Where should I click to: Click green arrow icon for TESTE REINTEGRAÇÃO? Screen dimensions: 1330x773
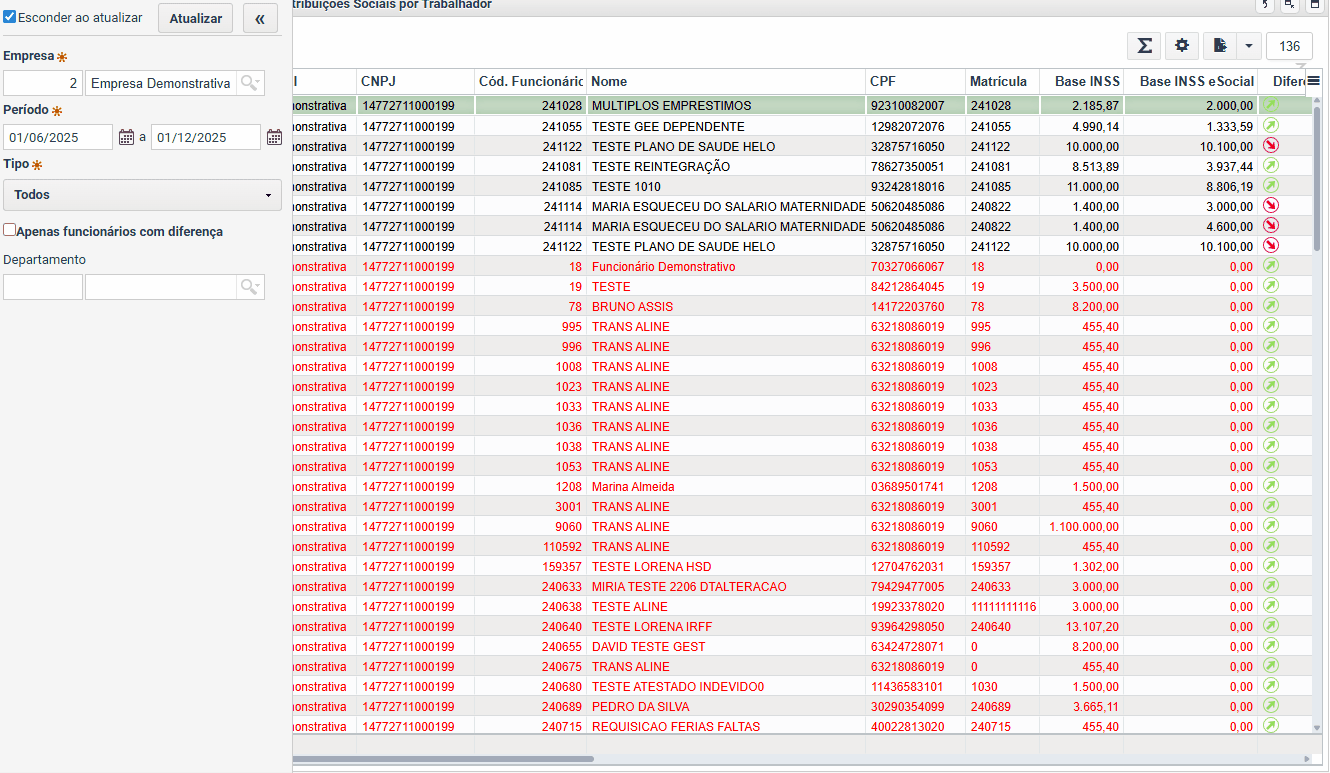1271,166
